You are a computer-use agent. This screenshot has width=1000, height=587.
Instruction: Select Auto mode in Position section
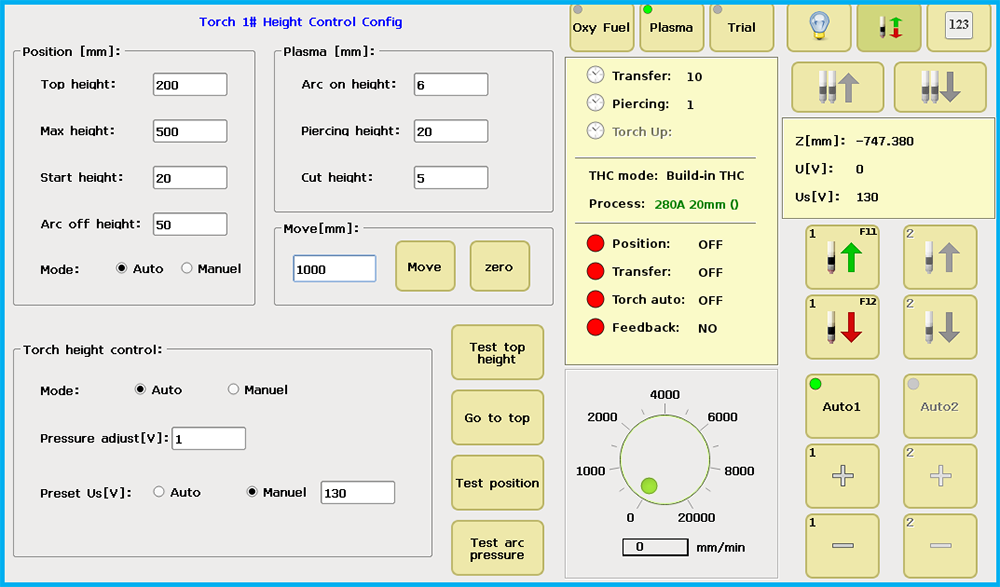(121, 269)
